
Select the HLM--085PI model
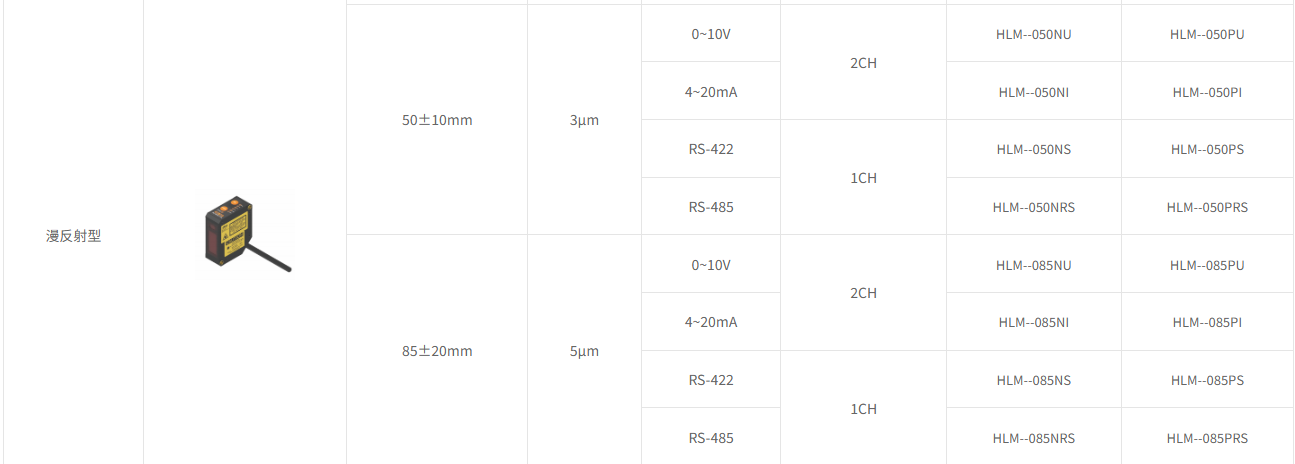1207,322
